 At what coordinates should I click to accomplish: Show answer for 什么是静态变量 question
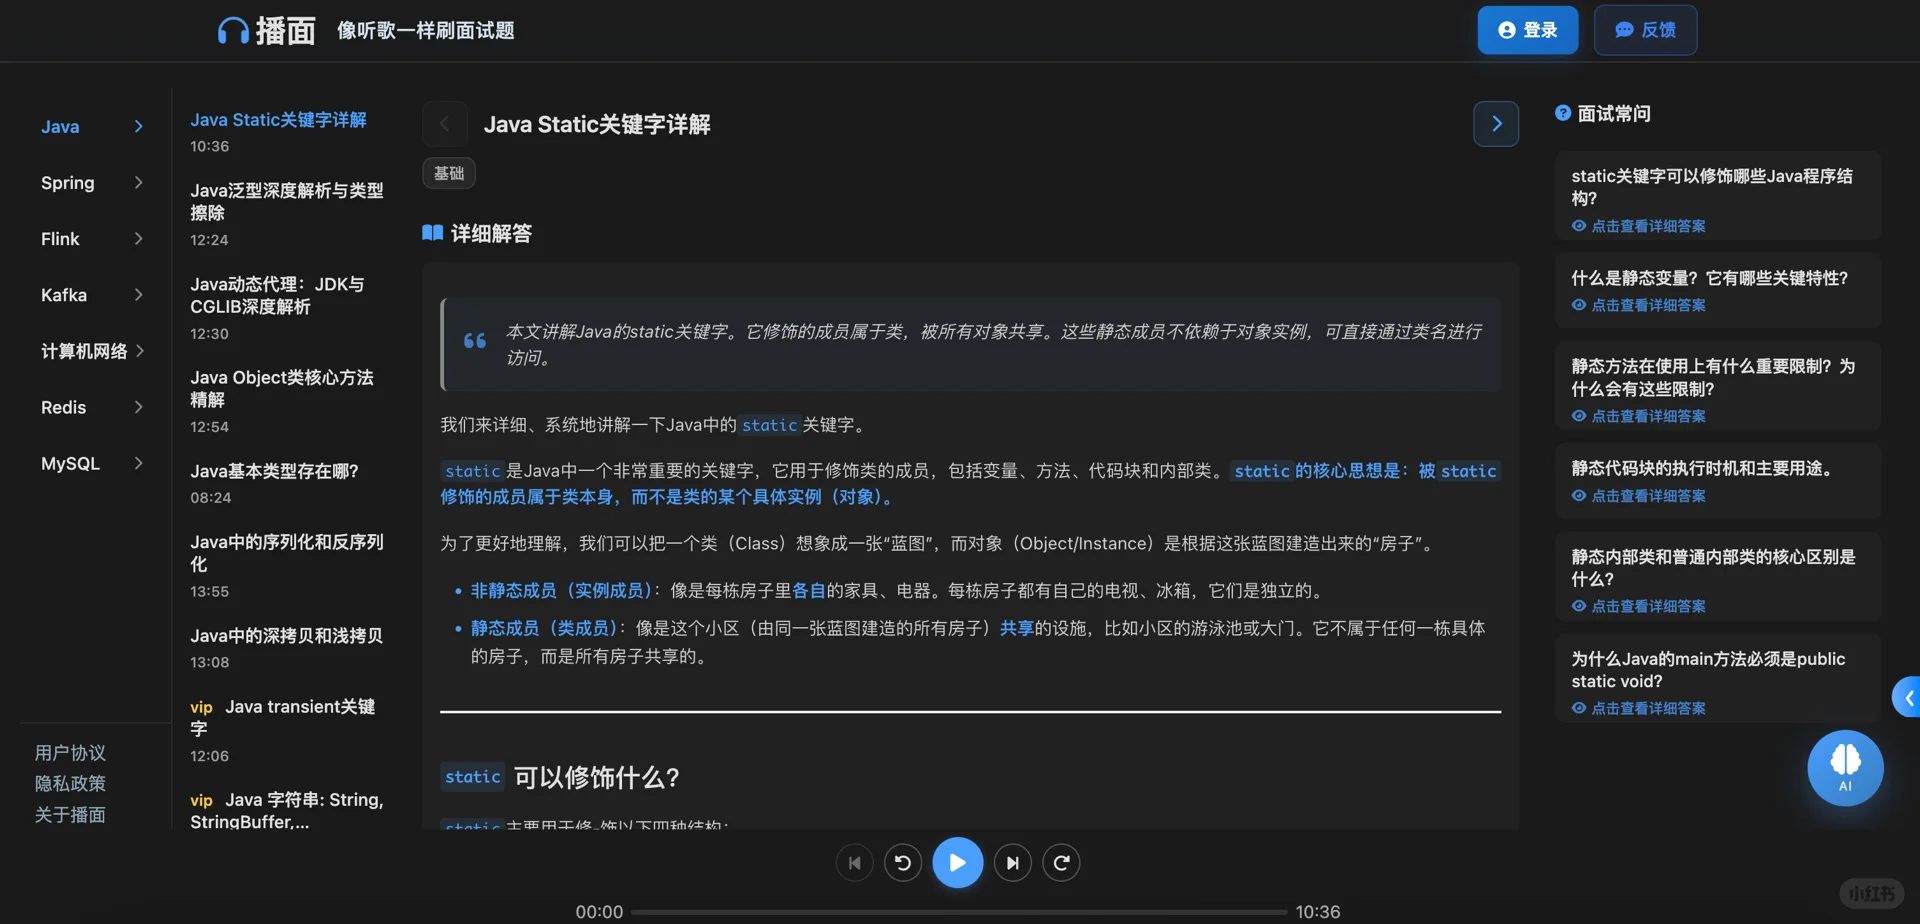(x=1646, y=305)
